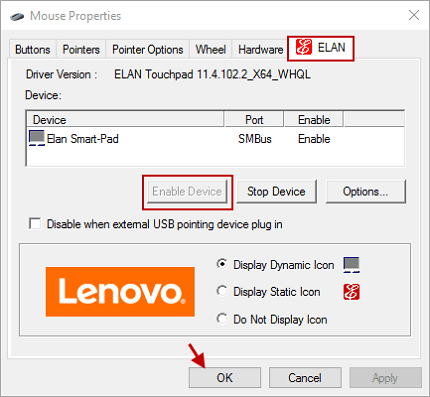Click the Device column header

[125, 120]
